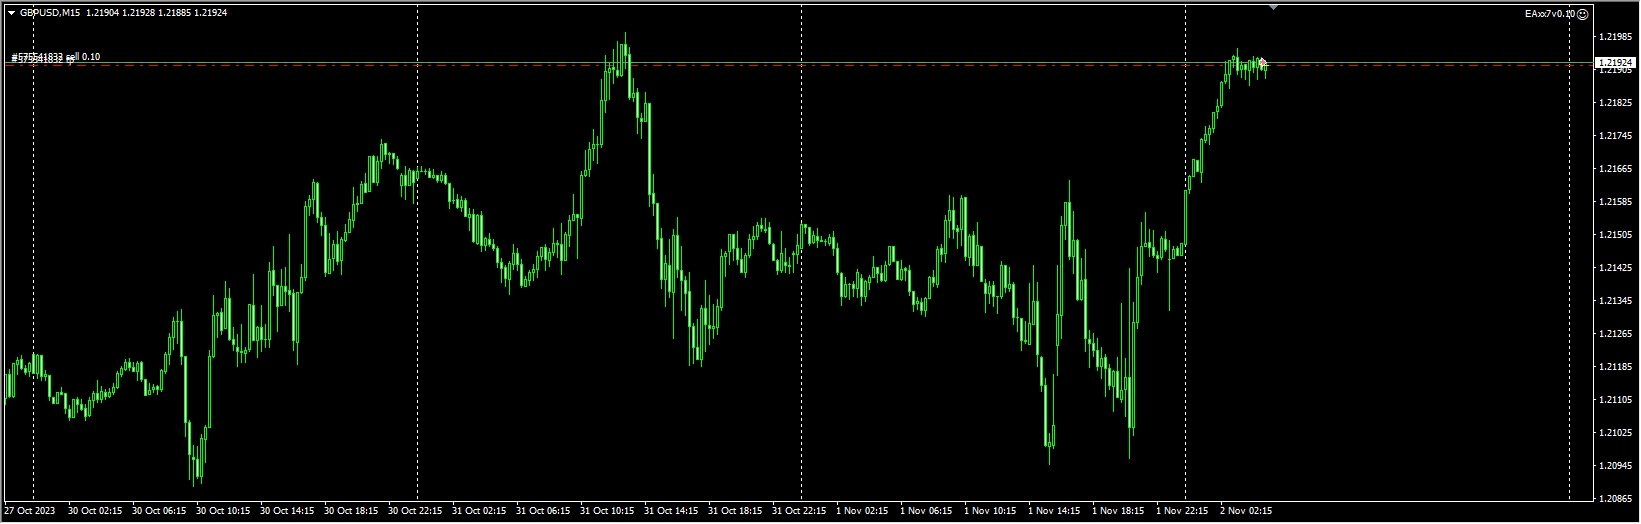The height and width of the screenshot is (524, 1641).
Task: Click the 1.21105 price scale label
Action: point(1614,400)
